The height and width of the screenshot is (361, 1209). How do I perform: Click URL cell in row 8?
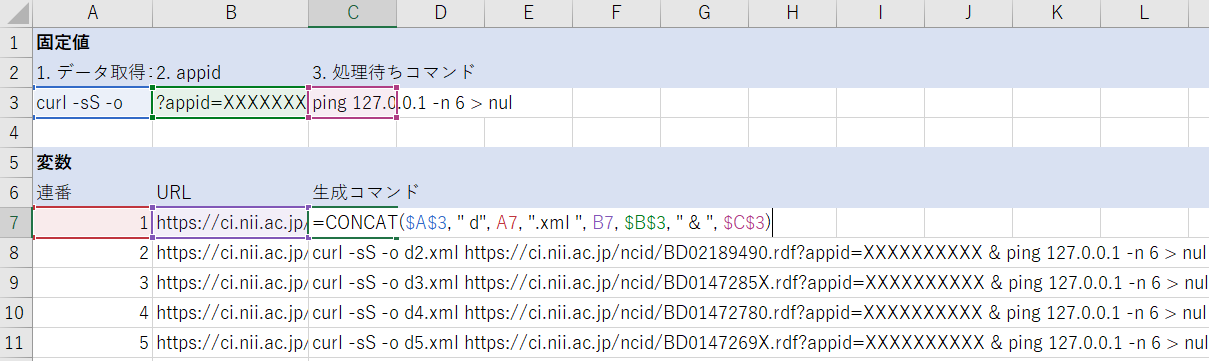(231, 253)
